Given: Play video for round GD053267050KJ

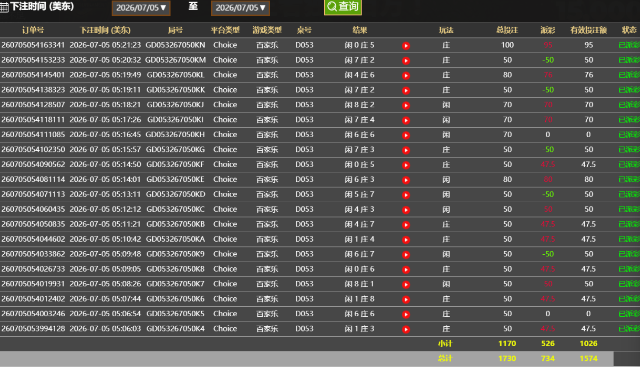Looking at the screenshot, I should point(406,105).
